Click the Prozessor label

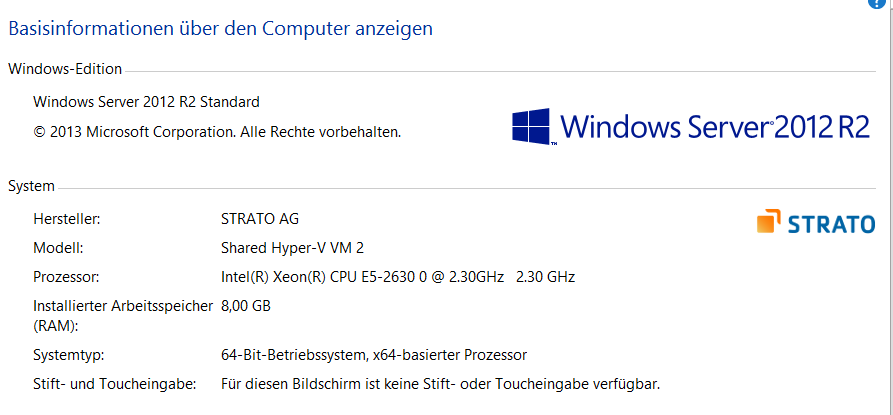(x=66, y=276)
